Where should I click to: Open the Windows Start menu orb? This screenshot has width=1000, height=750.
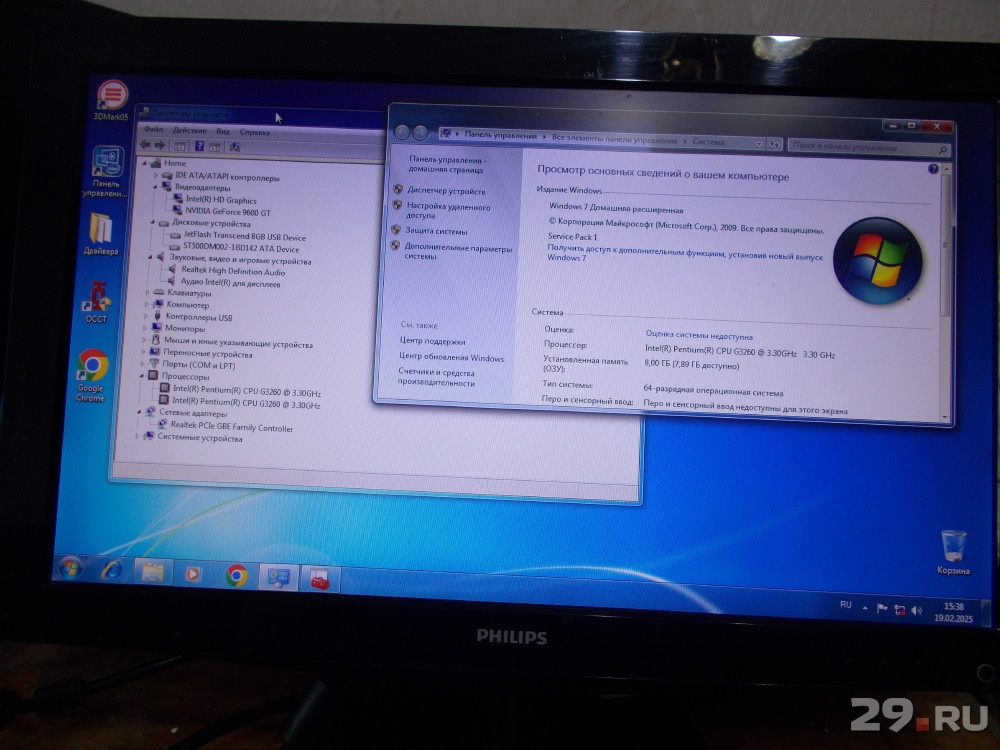pos(70,568)
